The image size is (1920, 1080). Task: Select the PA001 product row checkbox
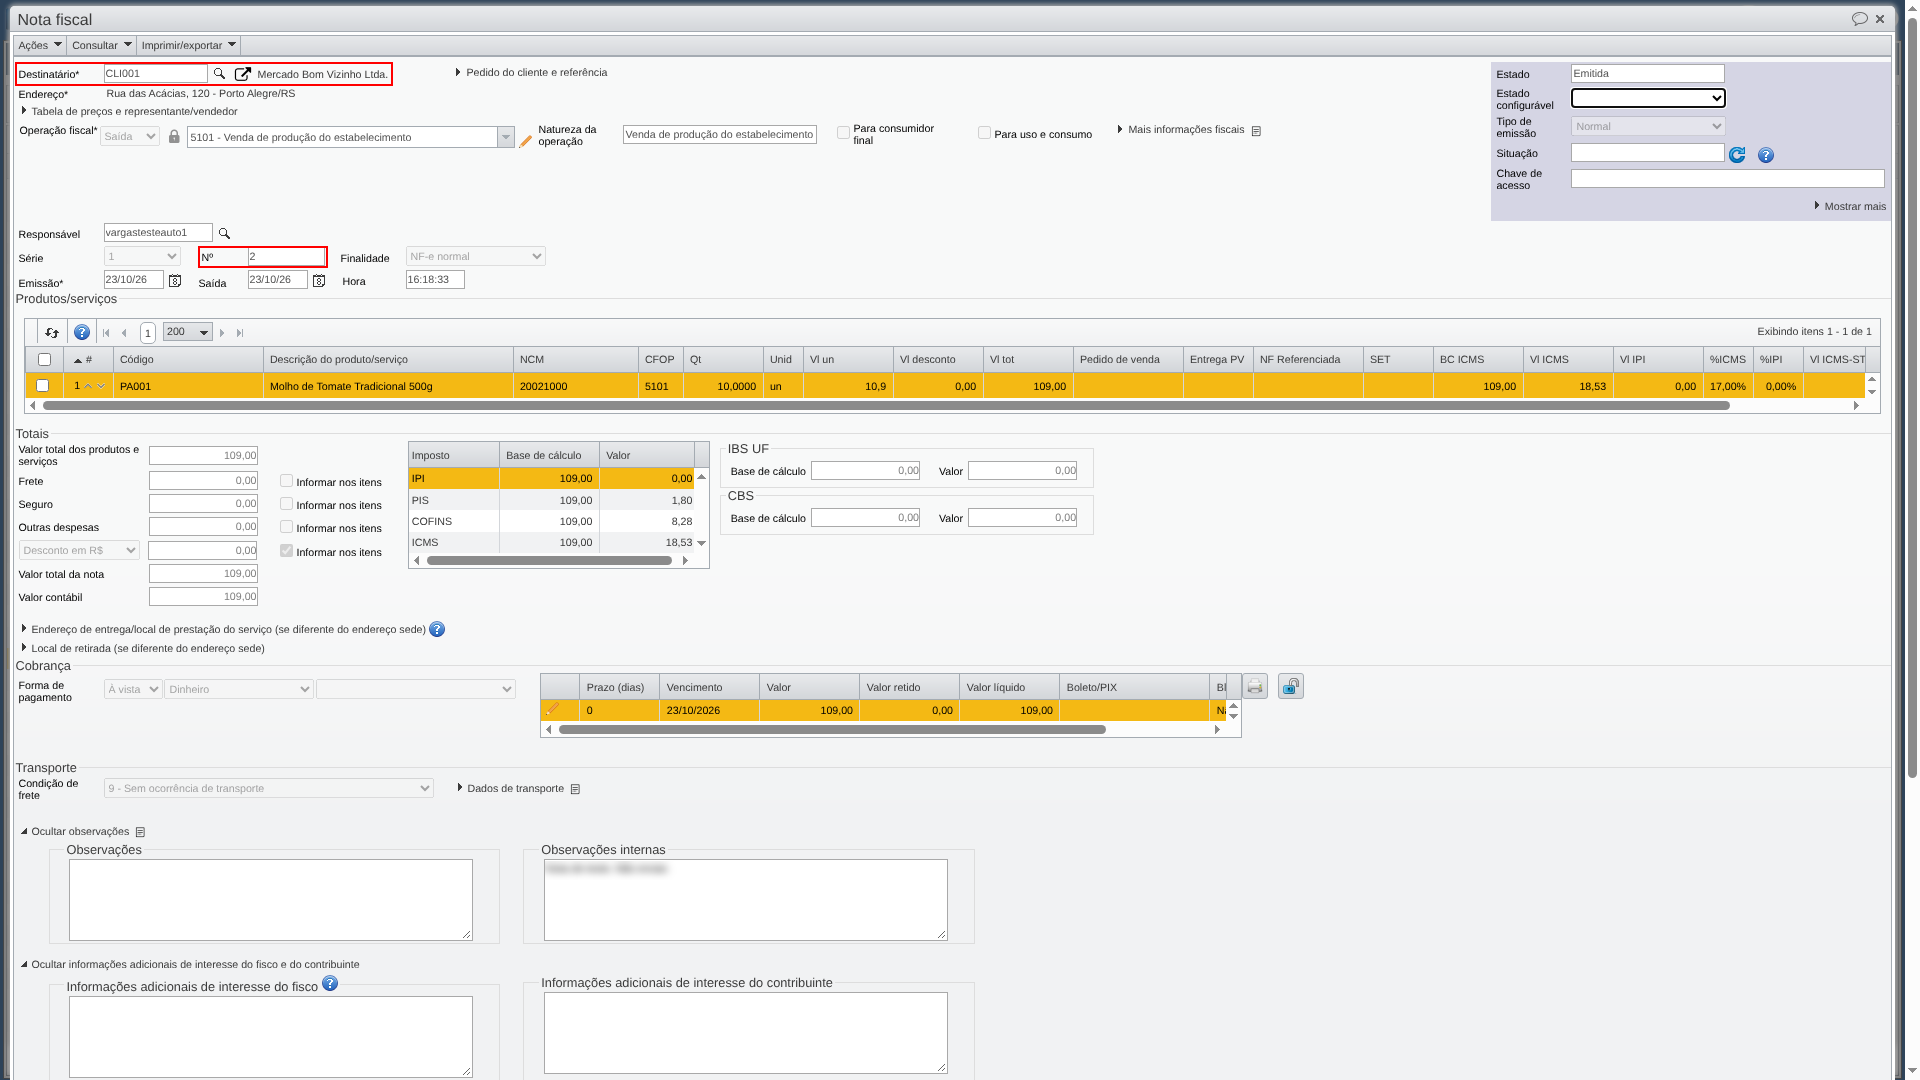[42, 386]
